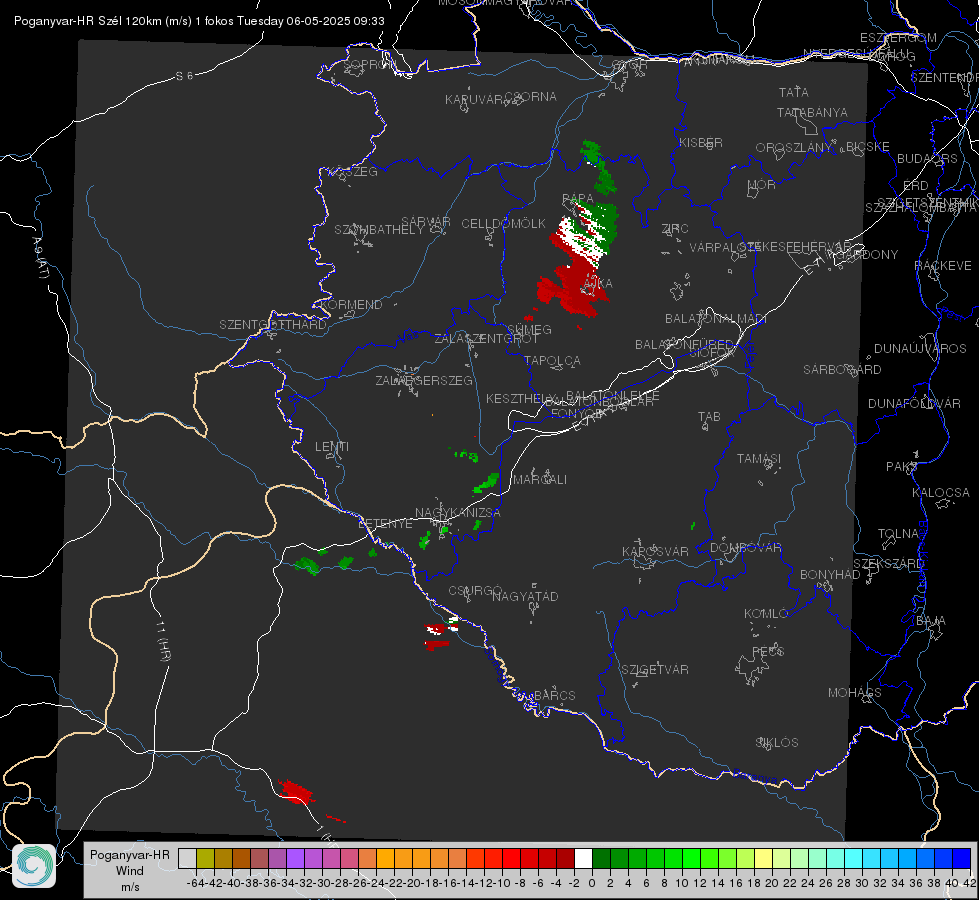Click the A 9 (AT) road label

click(40, 258)
